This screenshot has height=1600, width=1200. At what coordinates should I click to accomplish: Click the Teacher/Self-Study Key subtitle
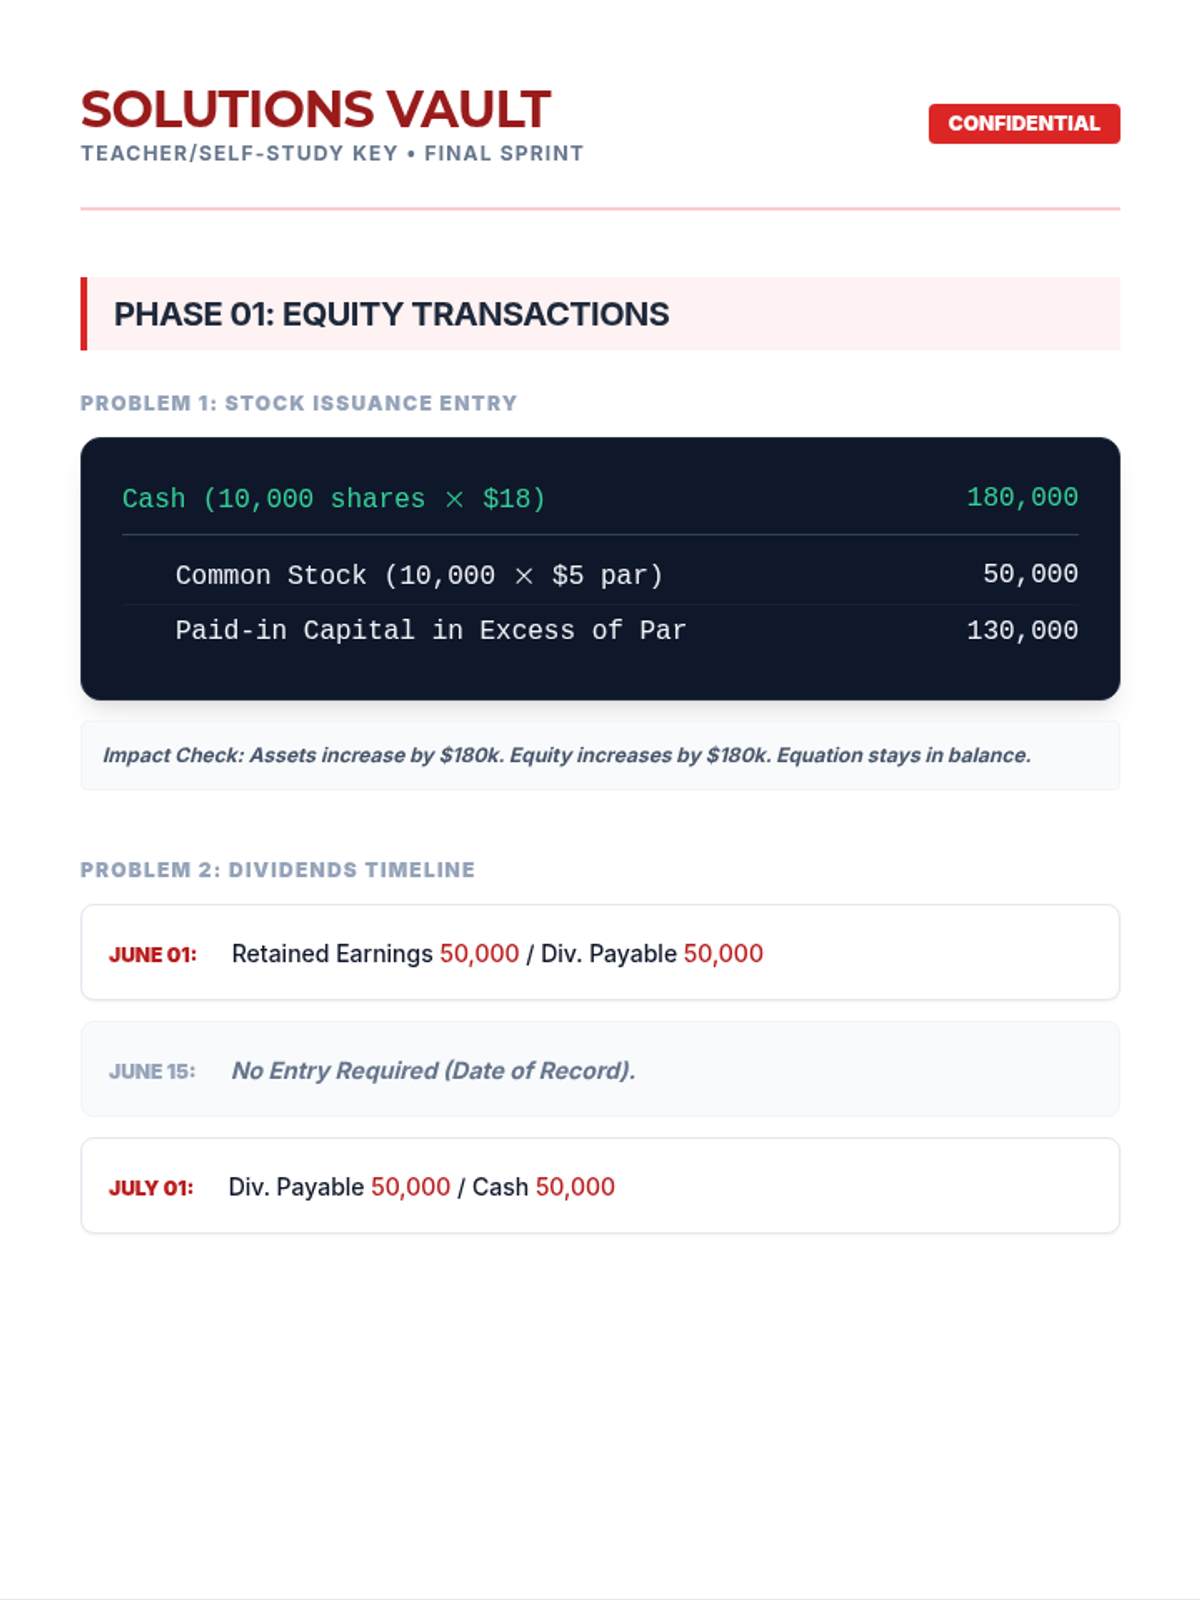[x=332, y=154]
